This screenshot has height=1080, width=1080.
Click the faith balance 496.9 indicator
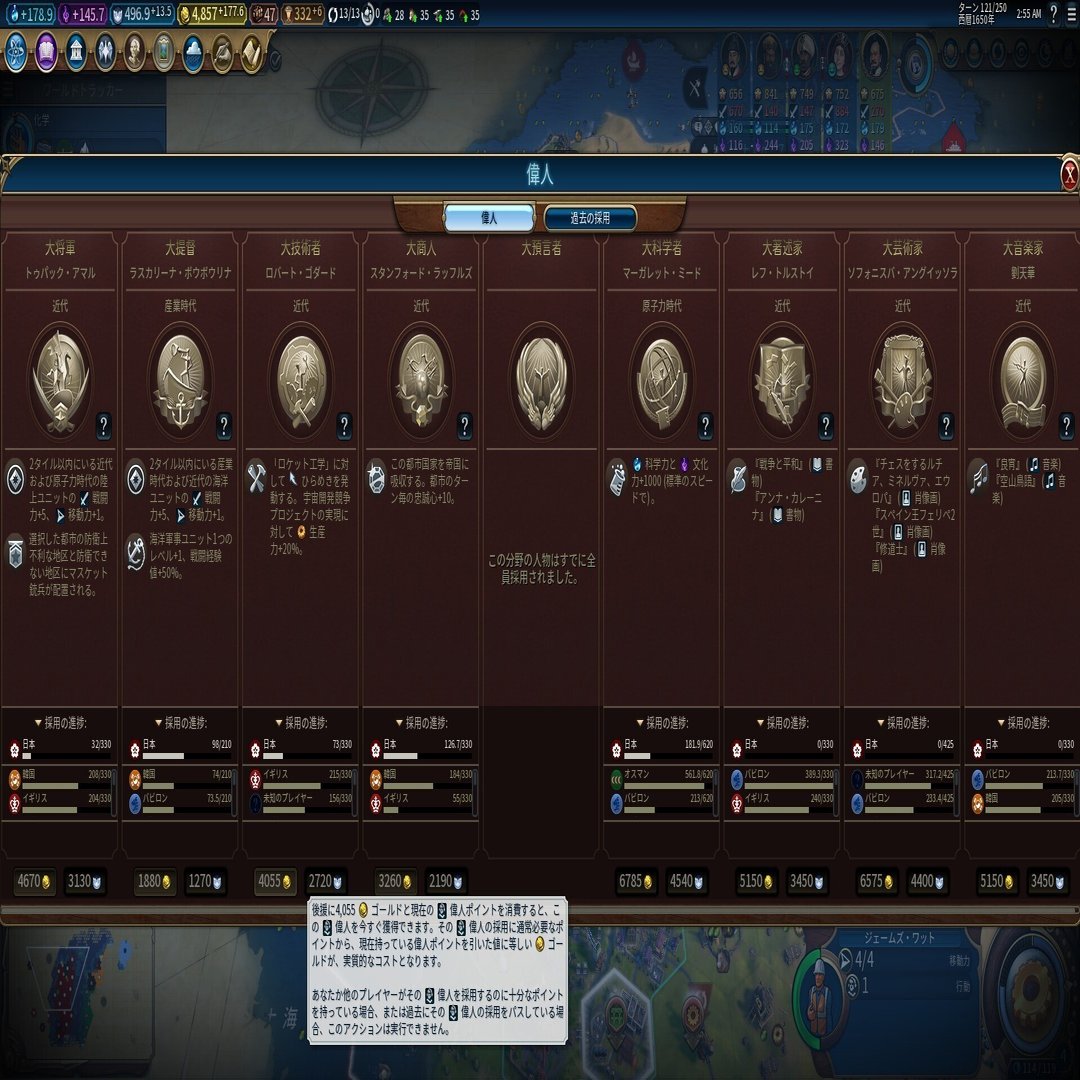tap(142, 14)
